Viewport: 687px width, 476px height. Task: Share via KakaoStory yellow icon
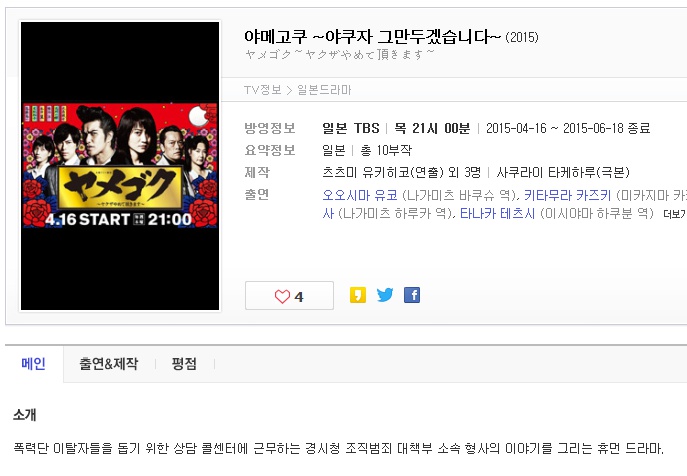tap(358, 295)
